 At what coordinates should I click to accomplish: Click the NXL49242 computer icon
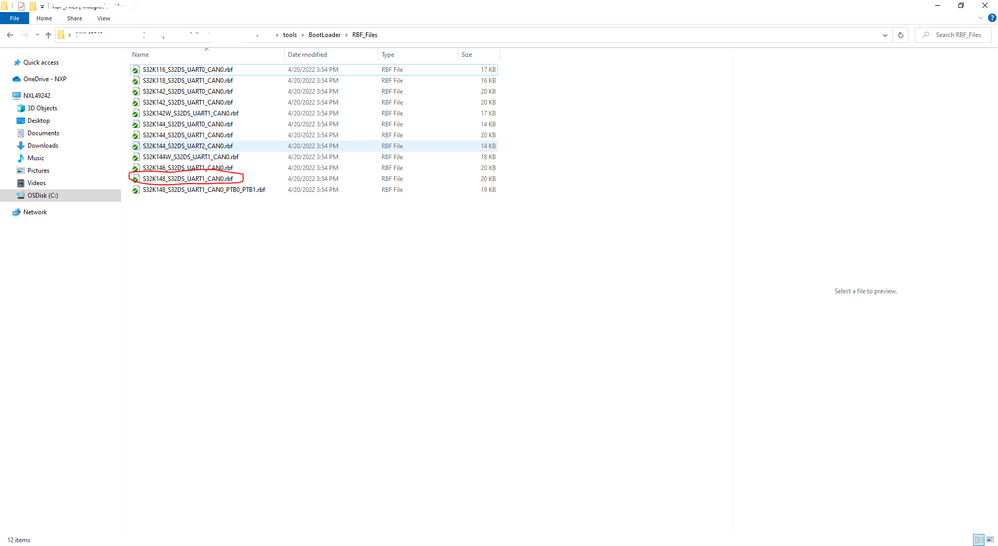17,95
